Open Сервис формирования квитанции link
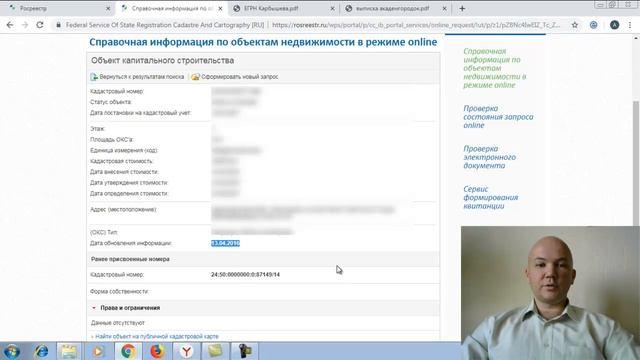 tap(490, 198)
